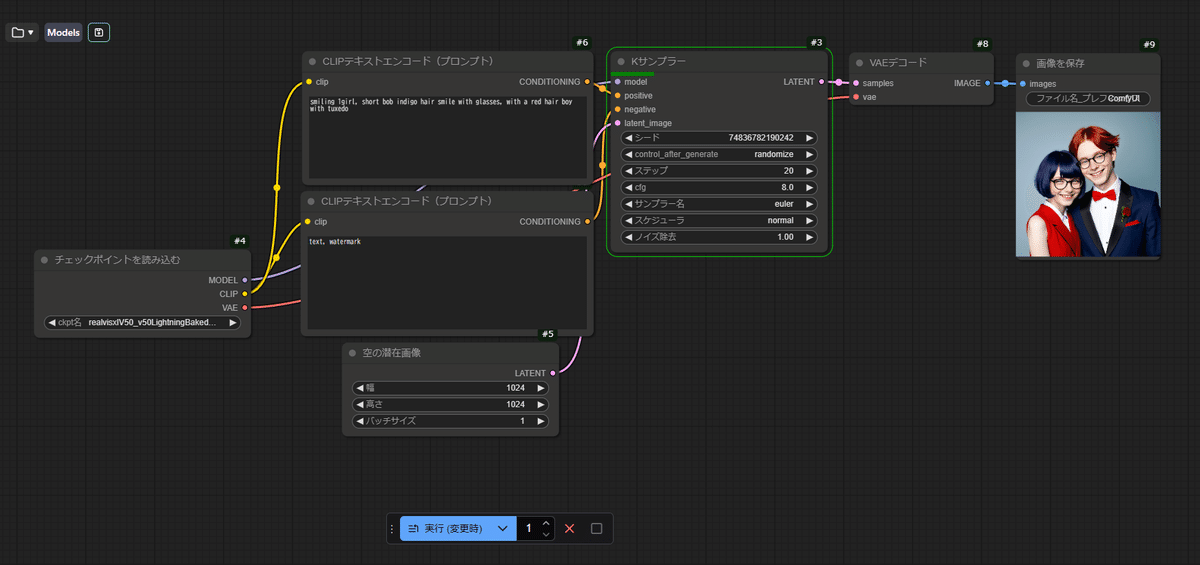Click the negative input socket on Kサンプラー
Viewport: 1200px width, 565px height.
click(617, 109)
